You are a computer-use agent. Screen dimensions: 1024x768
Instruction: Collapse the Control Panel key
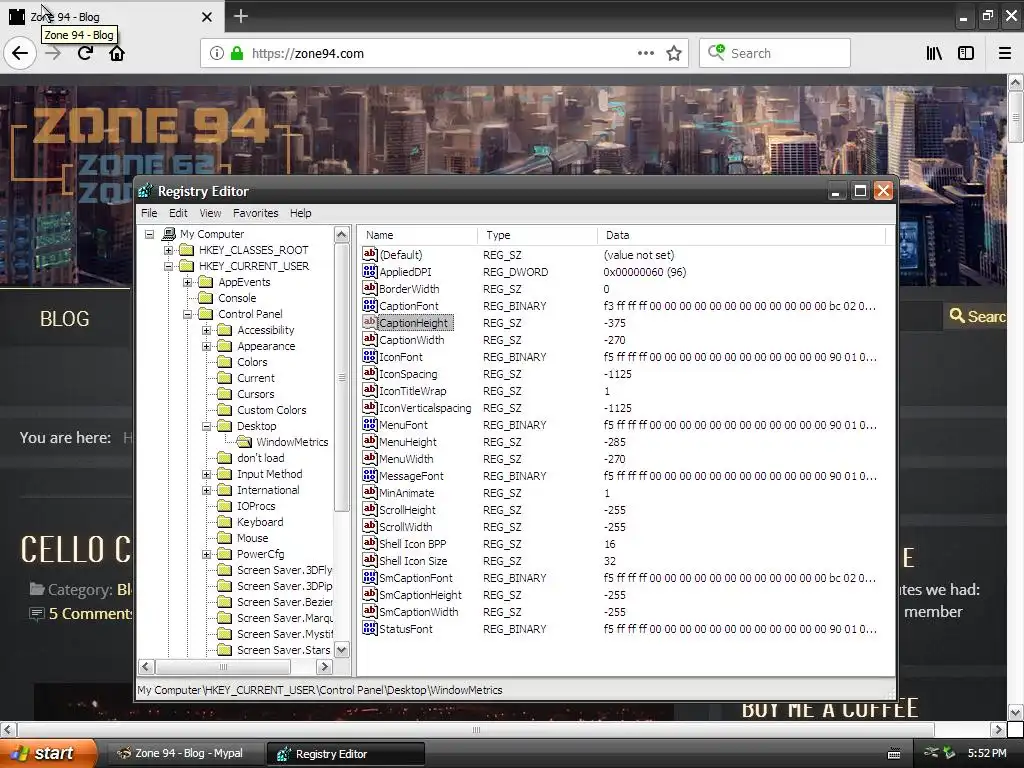(187, 314)
